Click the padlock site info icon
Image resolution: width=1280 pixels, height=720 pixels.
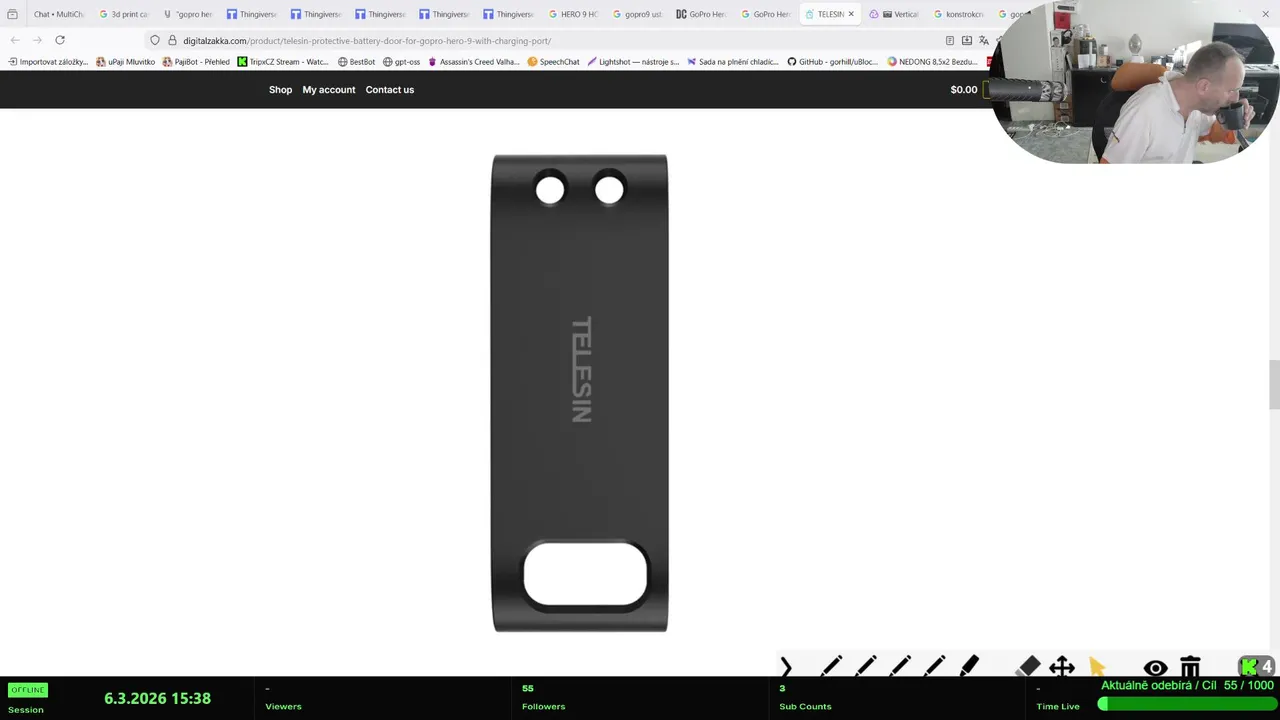172,41
